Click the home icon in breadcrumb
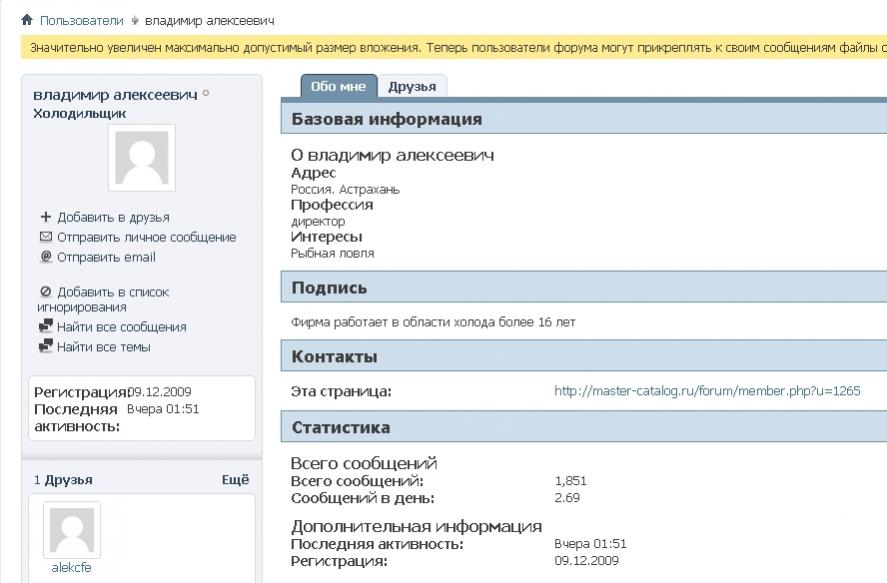887x583 pixels. click(27, 20)
